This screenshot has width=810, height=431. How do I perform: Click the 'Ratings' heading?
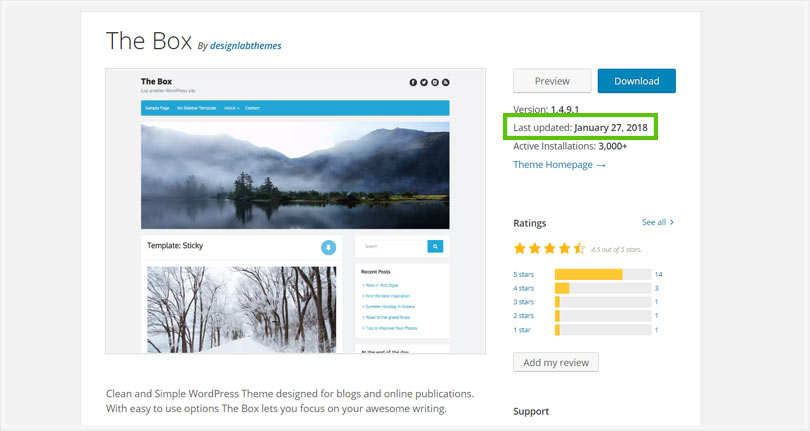coord(529,223)
